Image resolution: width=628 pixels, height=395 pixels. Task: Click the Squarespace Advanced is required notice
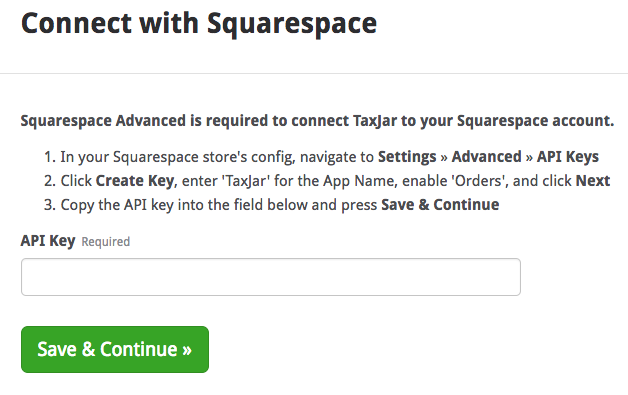tap(317, 121)
